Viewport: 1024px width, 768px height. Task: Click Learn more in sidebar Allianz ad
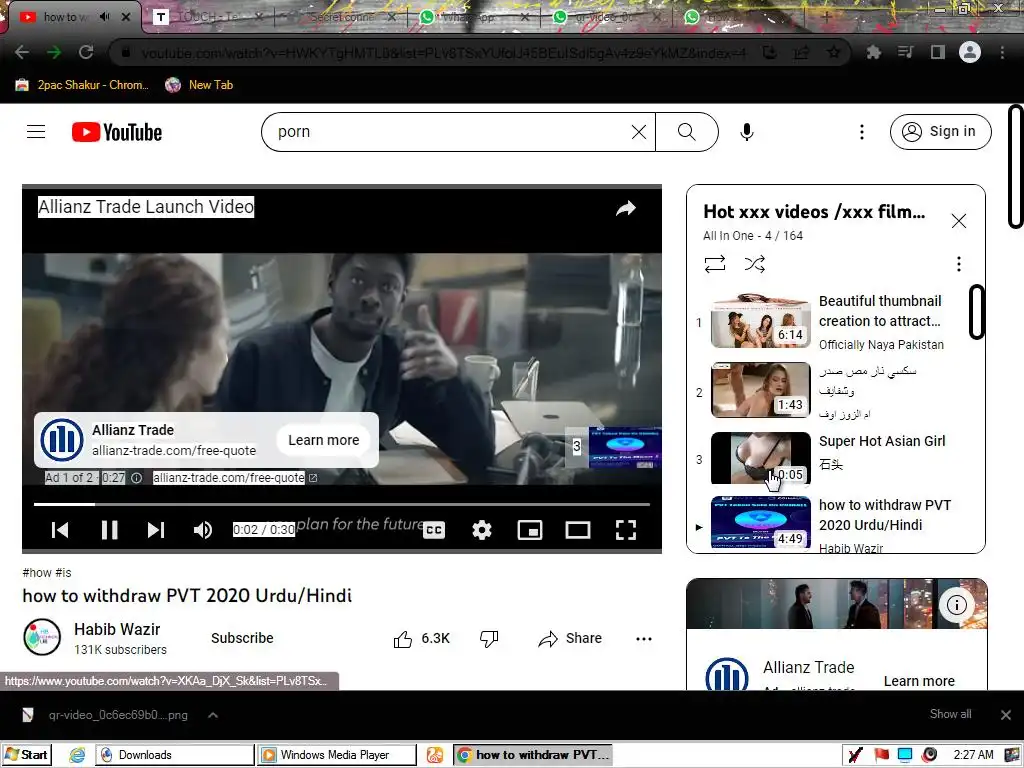pos(919,680)
